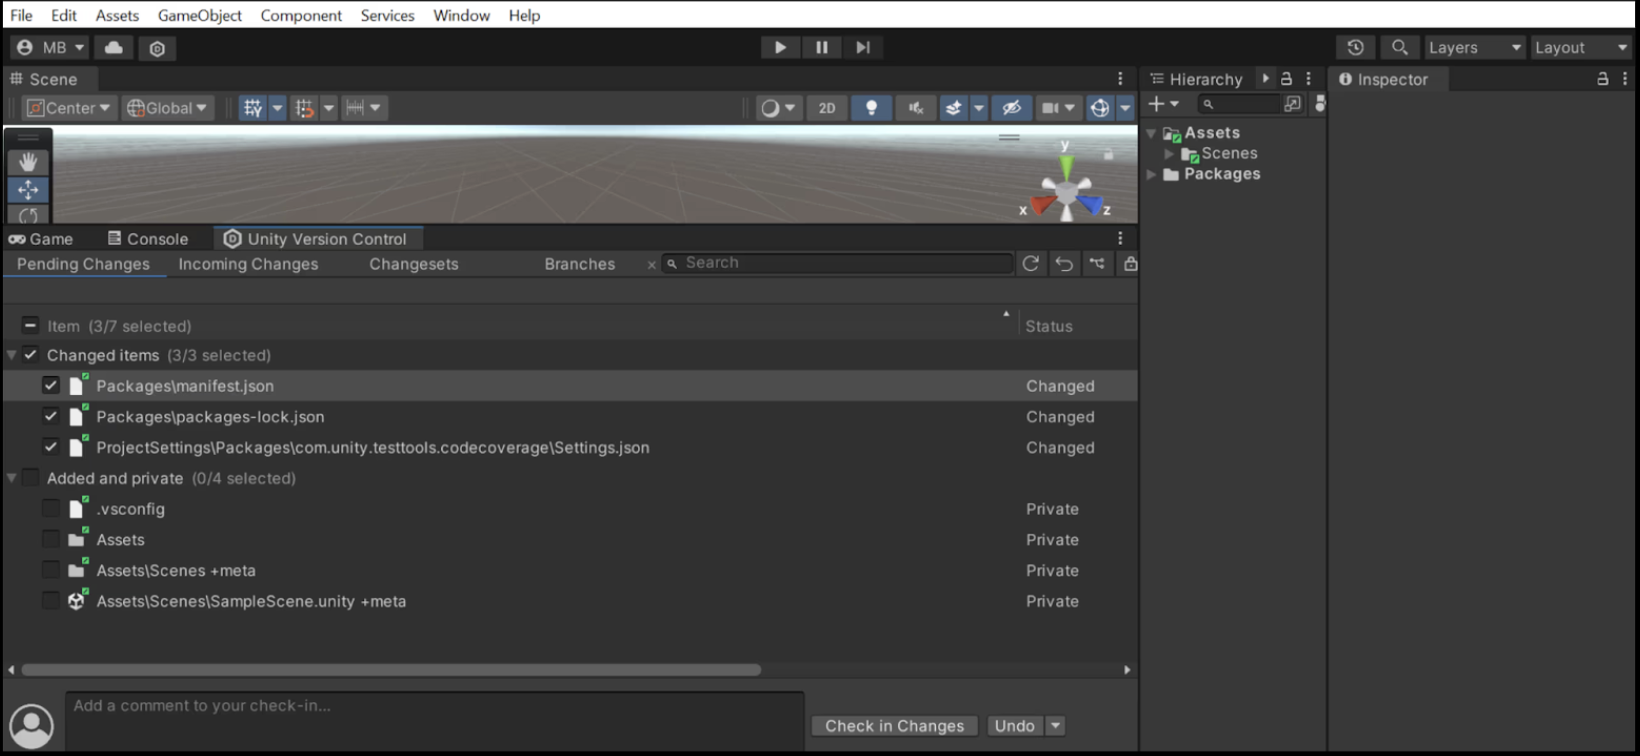Toggle scene lighting bulb icon

coord(871,108)
